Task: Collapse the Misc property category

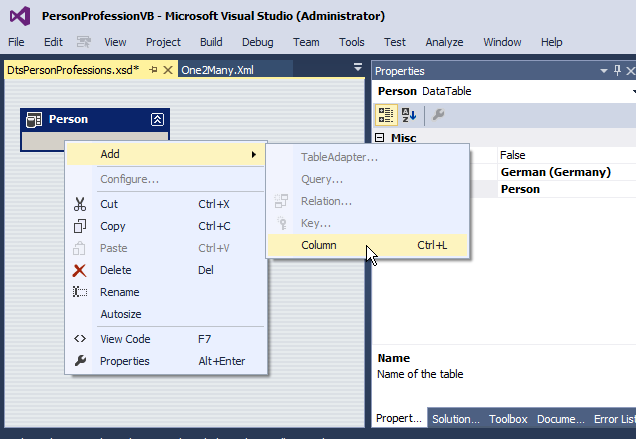Action: (x=380, y=138)
